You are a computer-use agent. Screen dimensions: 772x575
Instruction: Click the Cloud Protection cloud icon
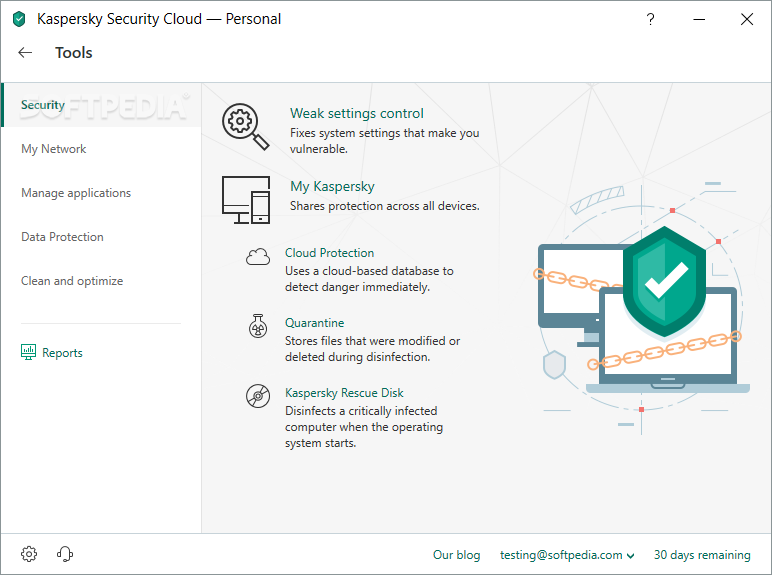pos(258,257)
